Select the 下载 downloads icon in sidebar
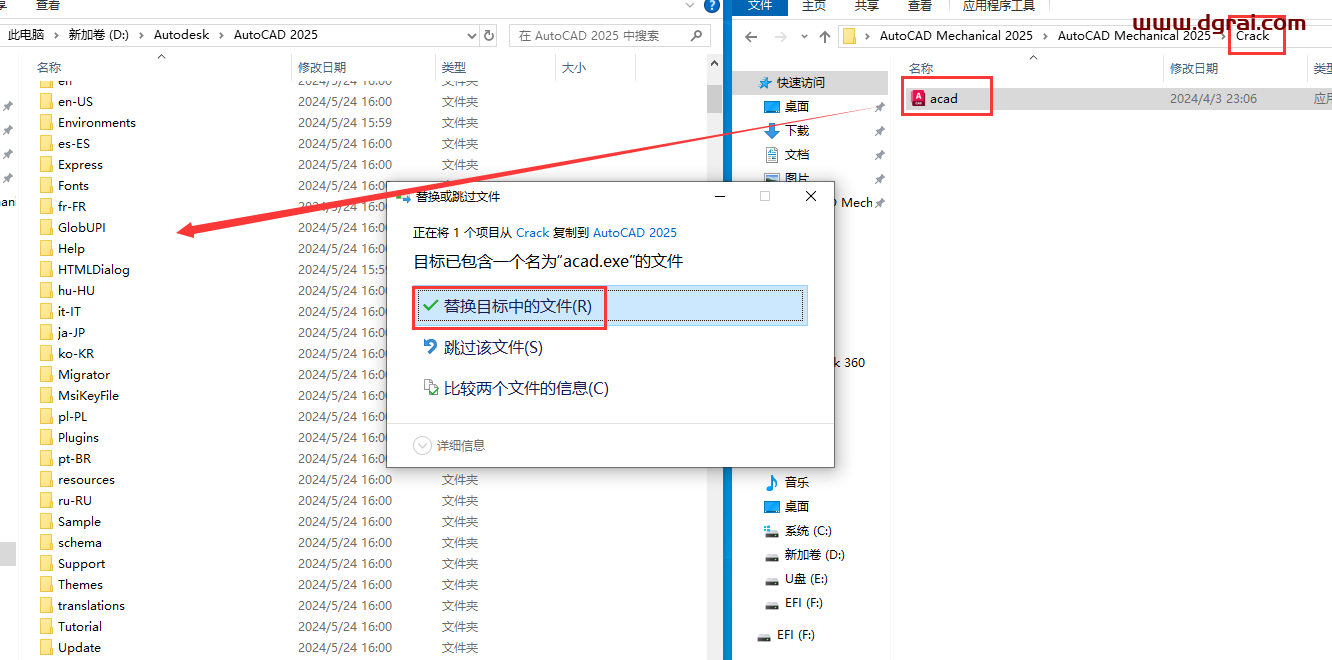The width and height of the screenshot is (1332, 660). (x=772, y=131)
